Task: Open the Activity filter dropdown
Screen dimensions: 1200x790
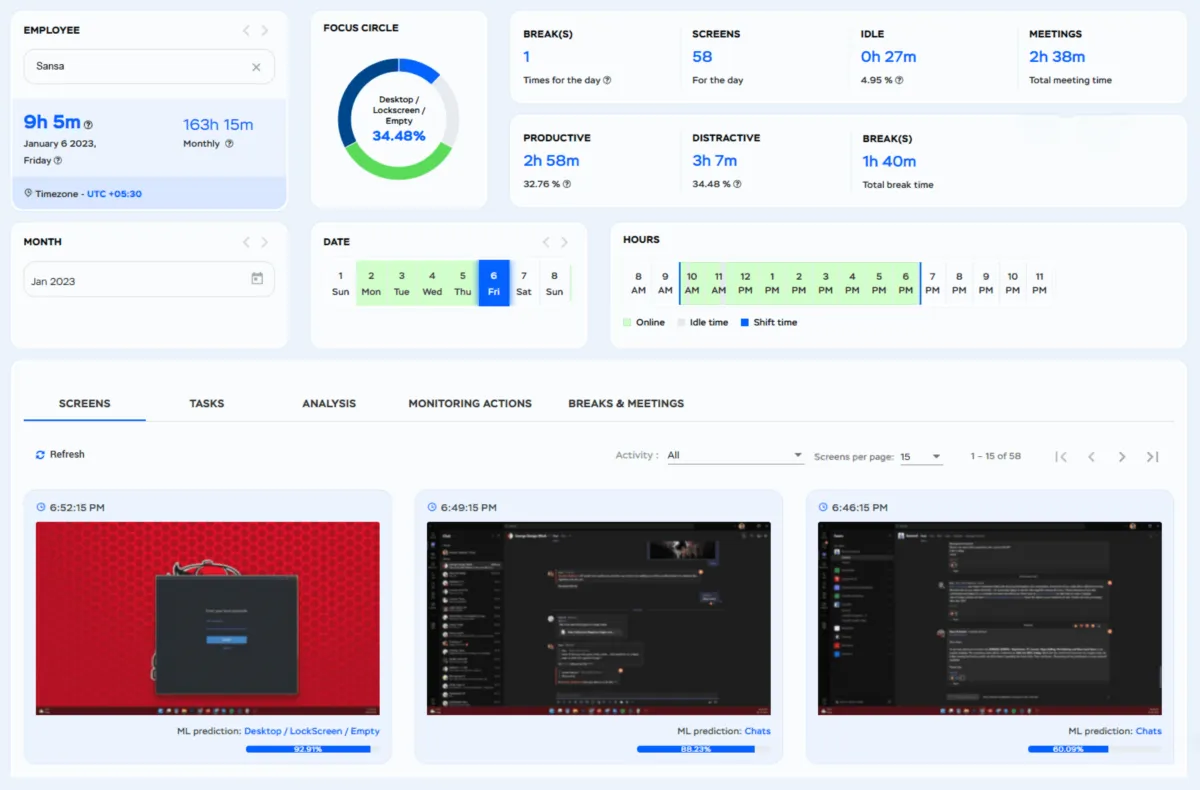Action: point(735,456)
